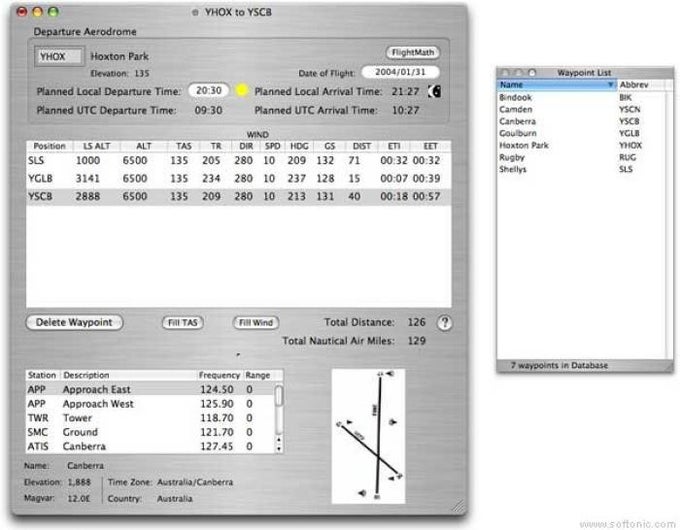The image size is (680, 530).
Task: Edit the planned local departure time 20:30
Action: (x=209, y=90)
